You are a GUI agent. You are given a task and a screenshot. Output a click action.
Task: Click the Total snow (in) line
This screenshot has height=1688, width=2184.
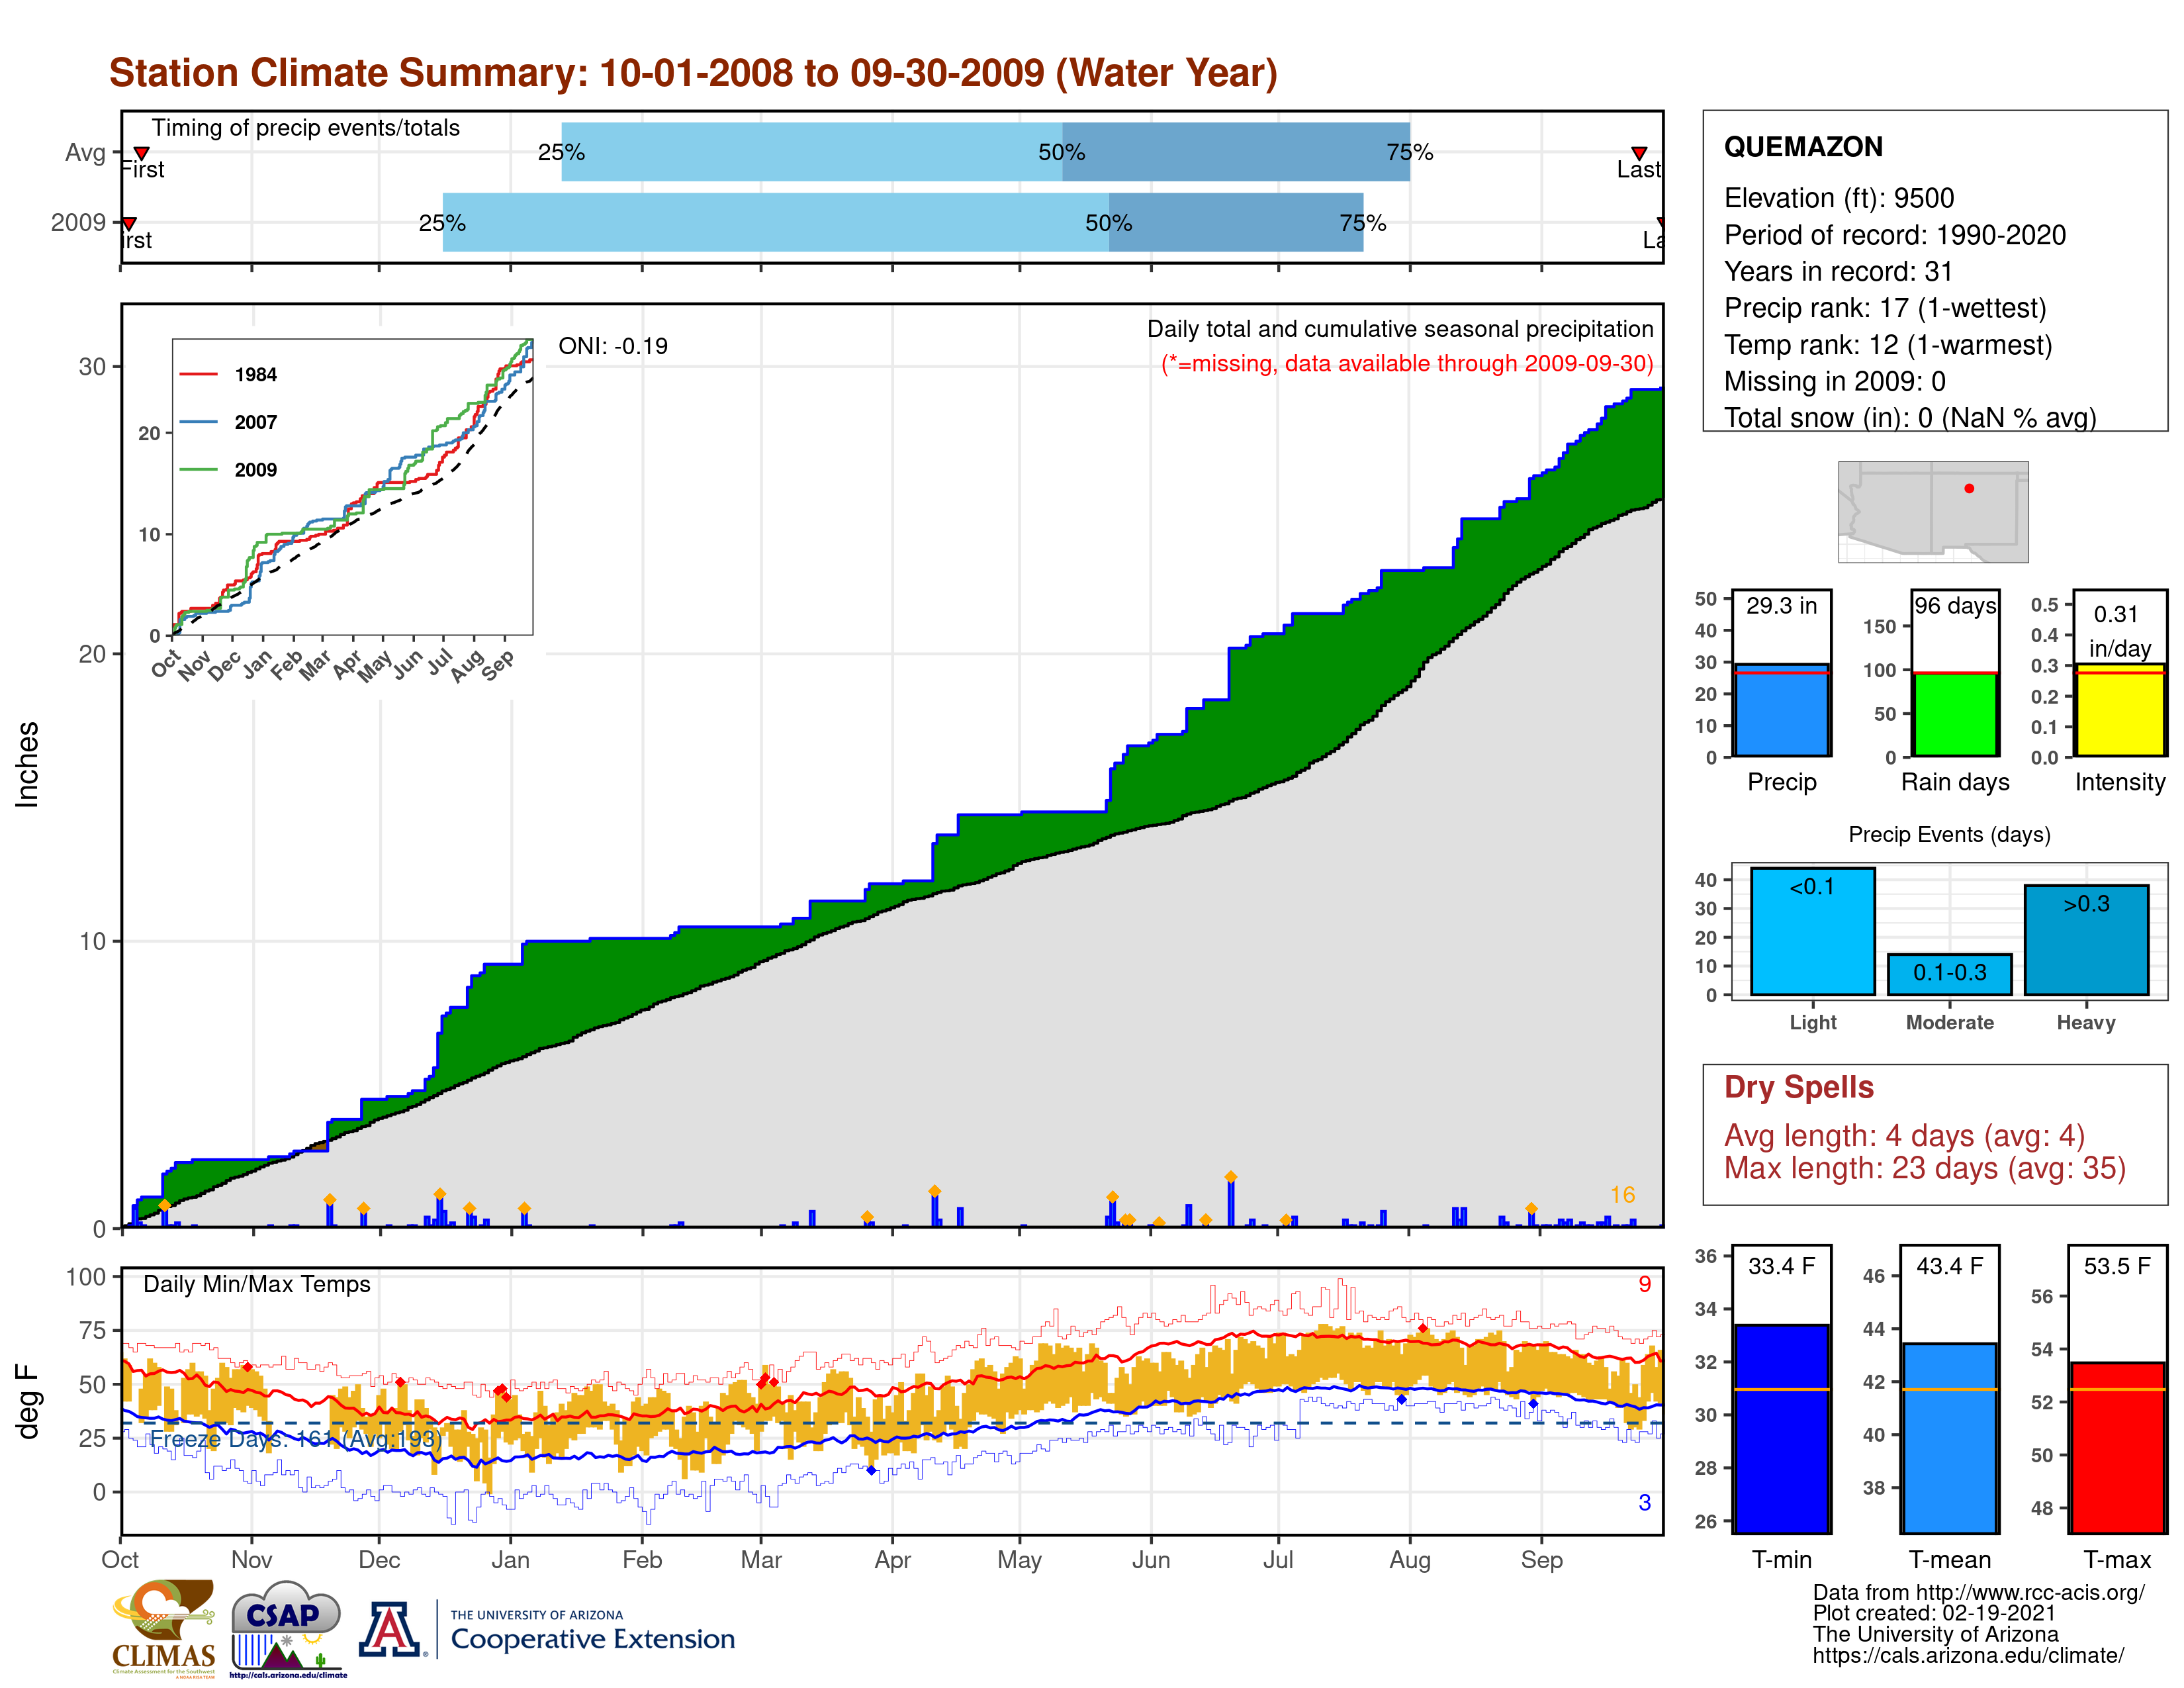click(1910, 418)
